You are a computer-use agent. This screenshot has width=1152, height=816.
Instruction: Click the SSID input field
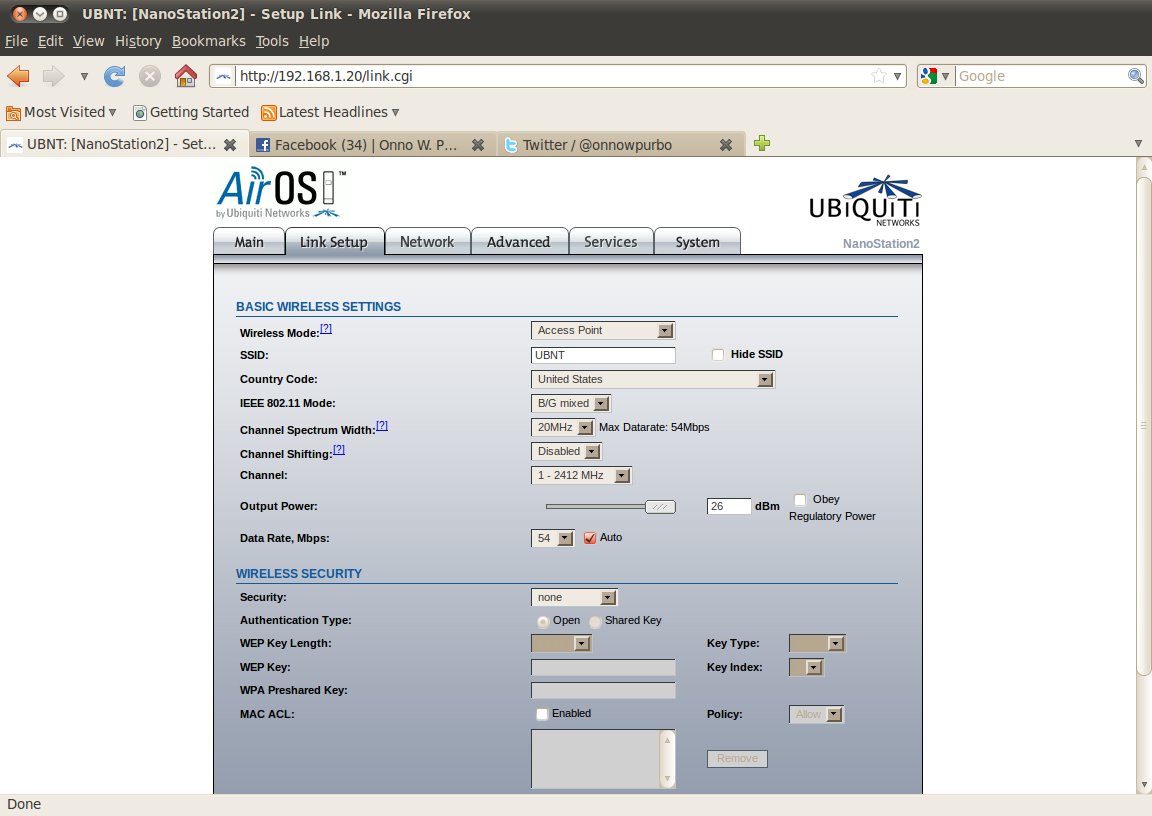click(602, 355)
